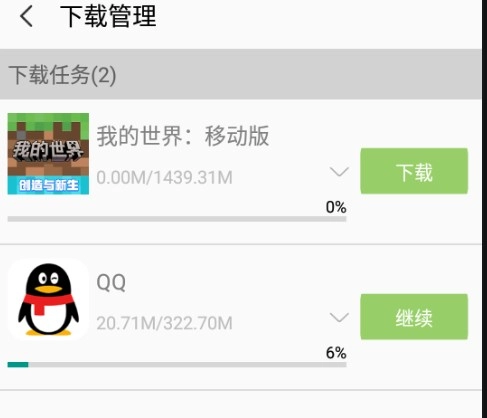The image size is (487, 418).
Task: Tap the 20.71M/322.70M size label
Action: 164,323
